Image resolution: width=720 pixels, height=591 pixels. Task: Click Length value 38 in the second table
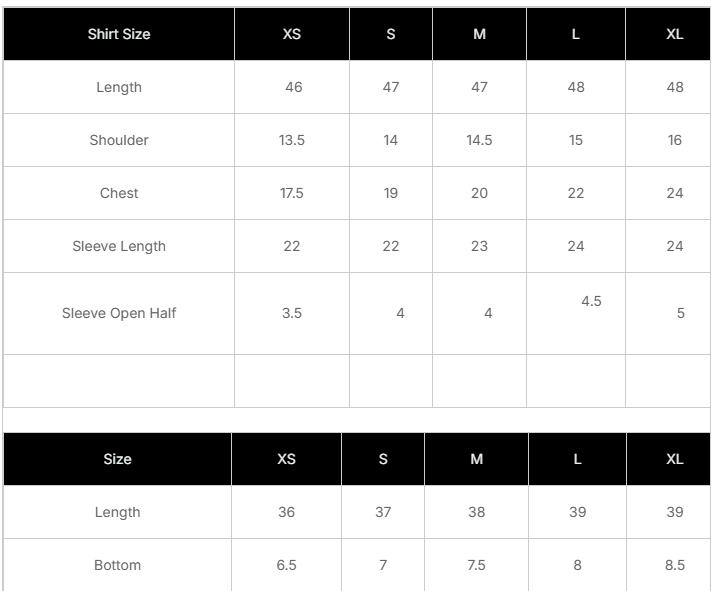point(476,512)
